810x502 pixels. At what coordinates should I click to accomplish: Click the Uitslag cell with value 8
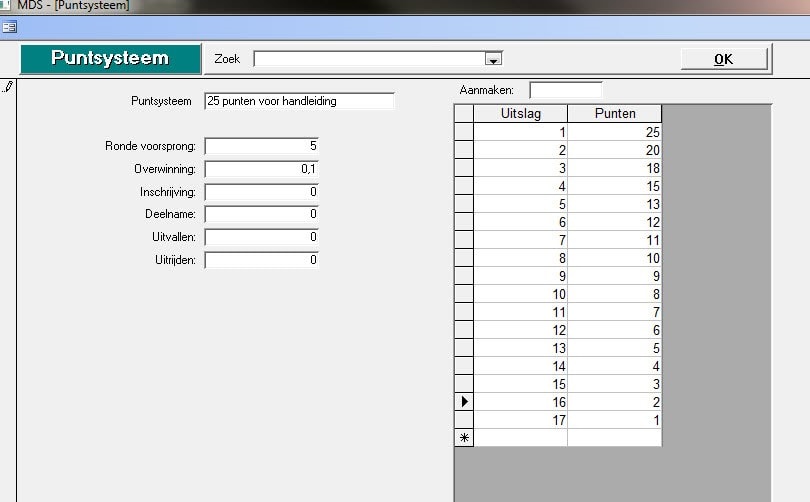(x=521, y=258)
